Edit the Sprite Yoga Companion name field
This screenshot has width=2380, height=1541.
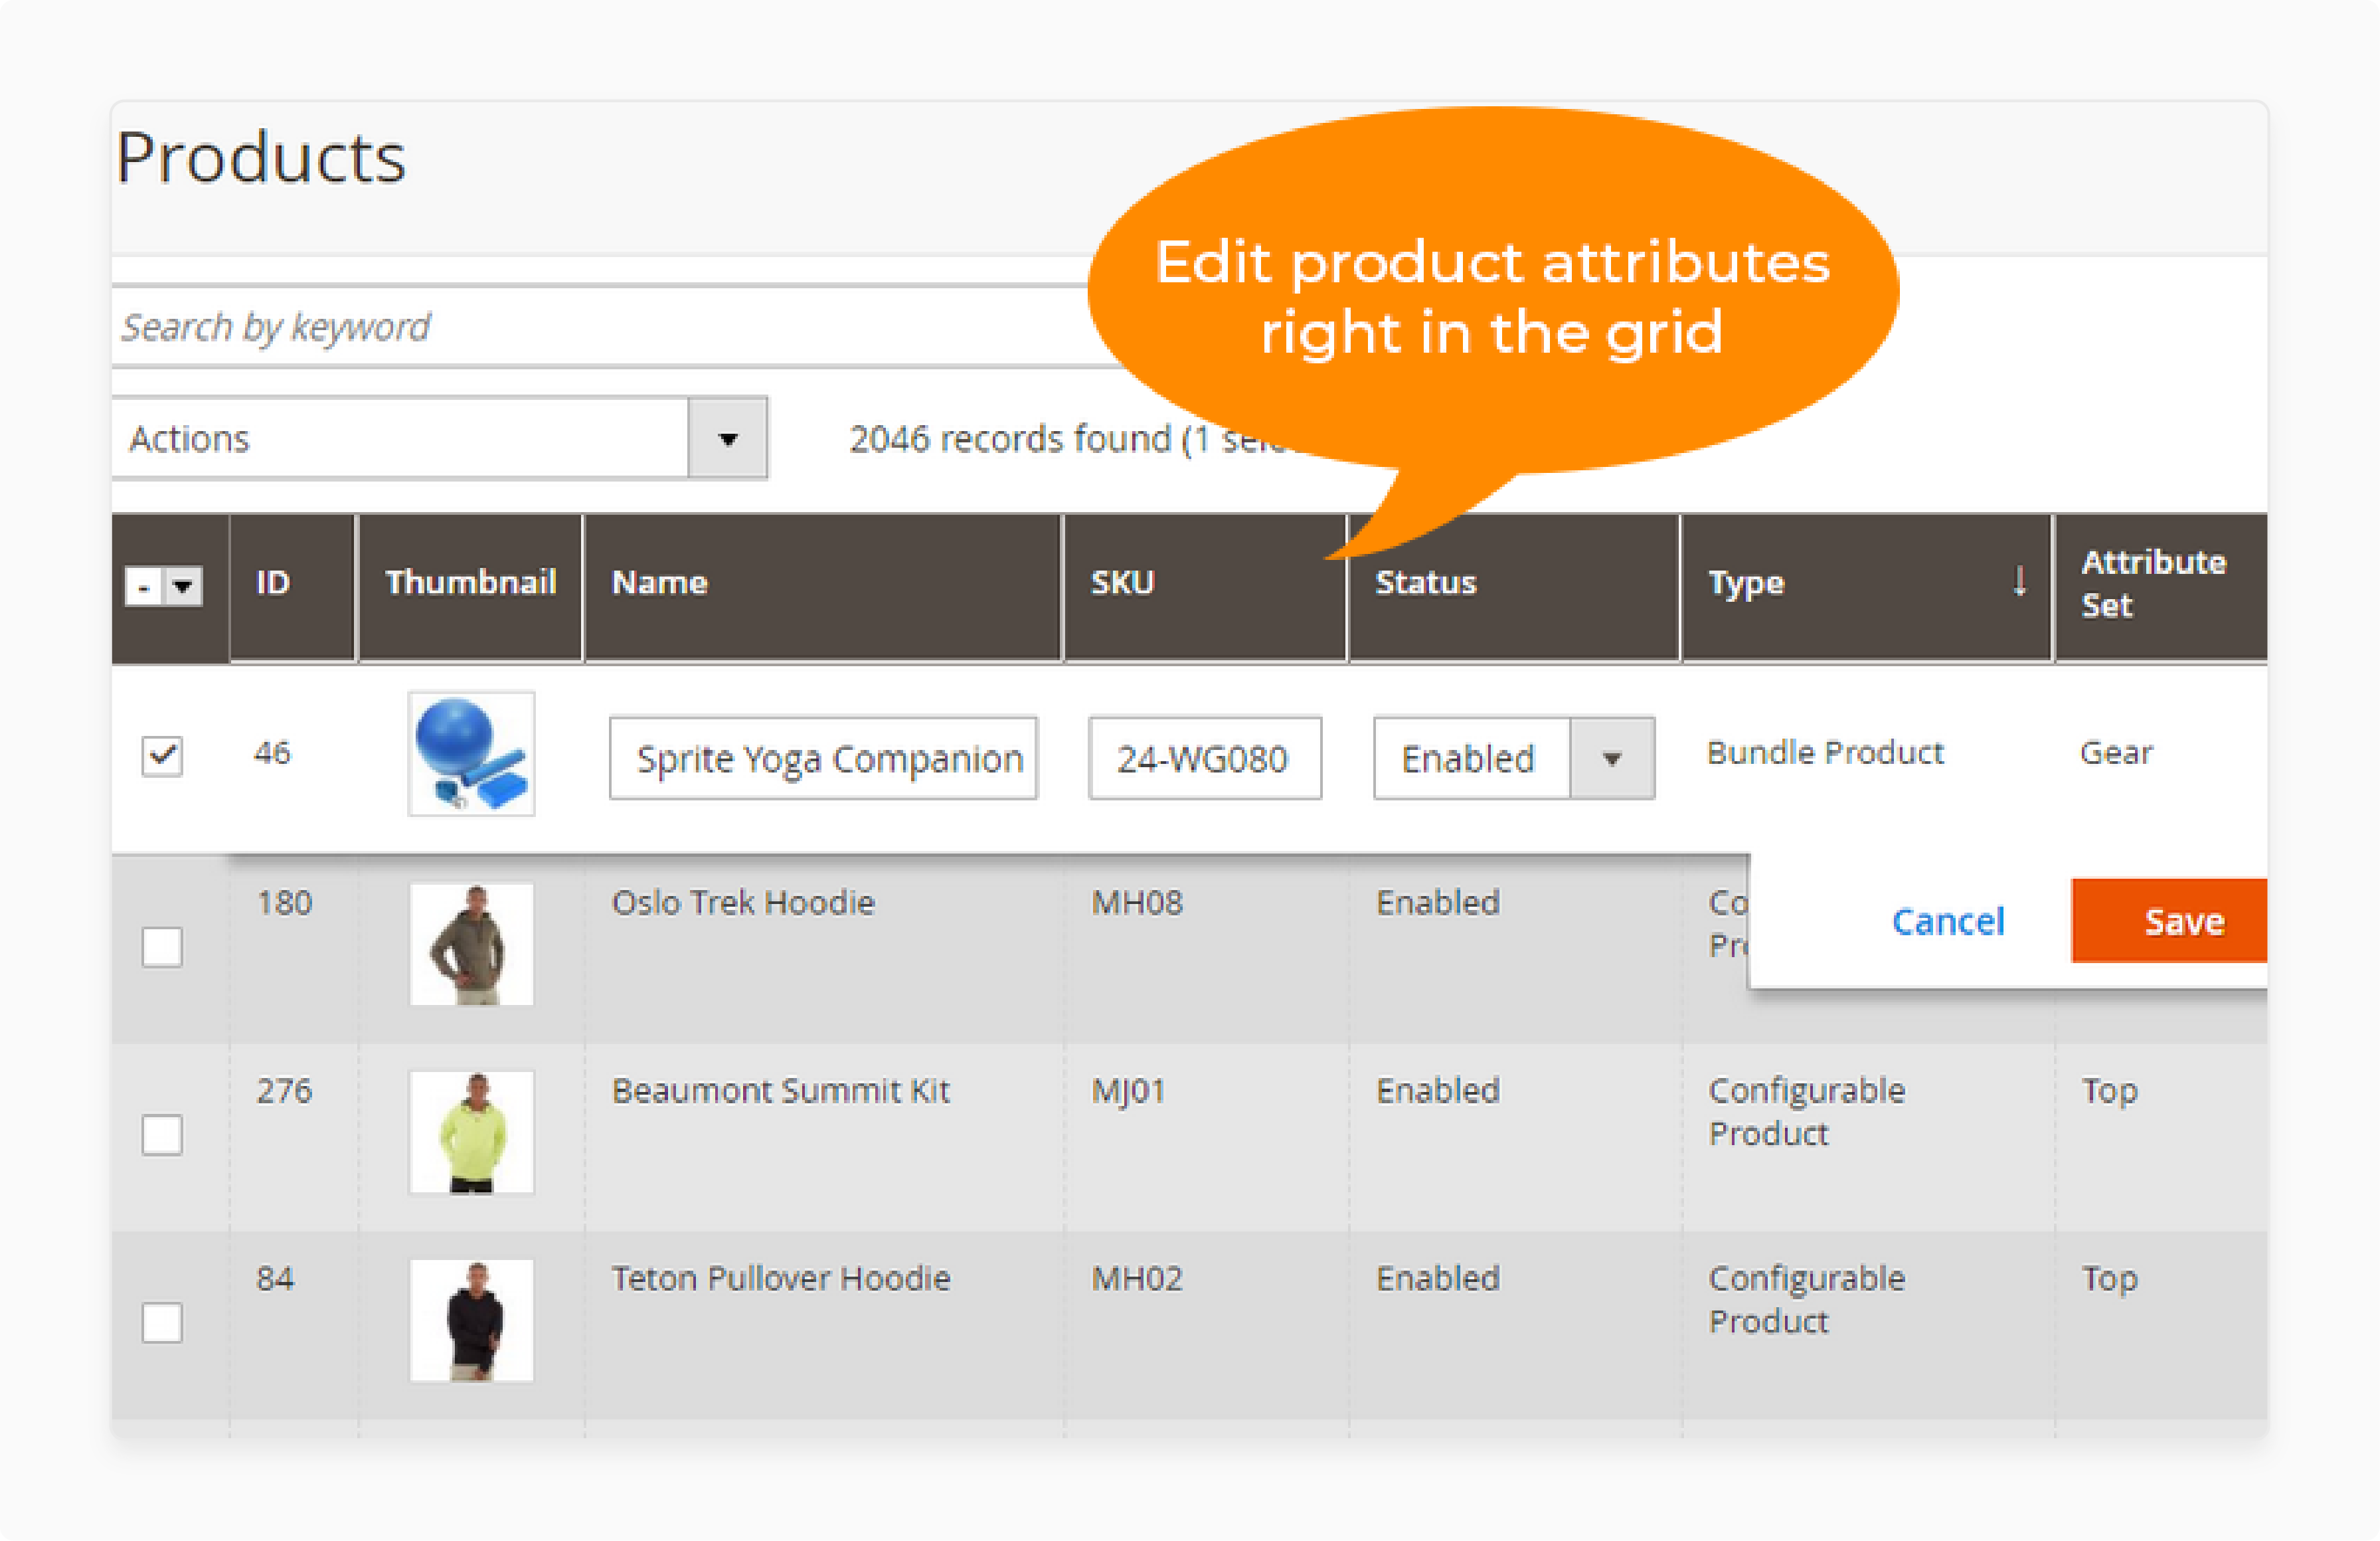point(824,758)
